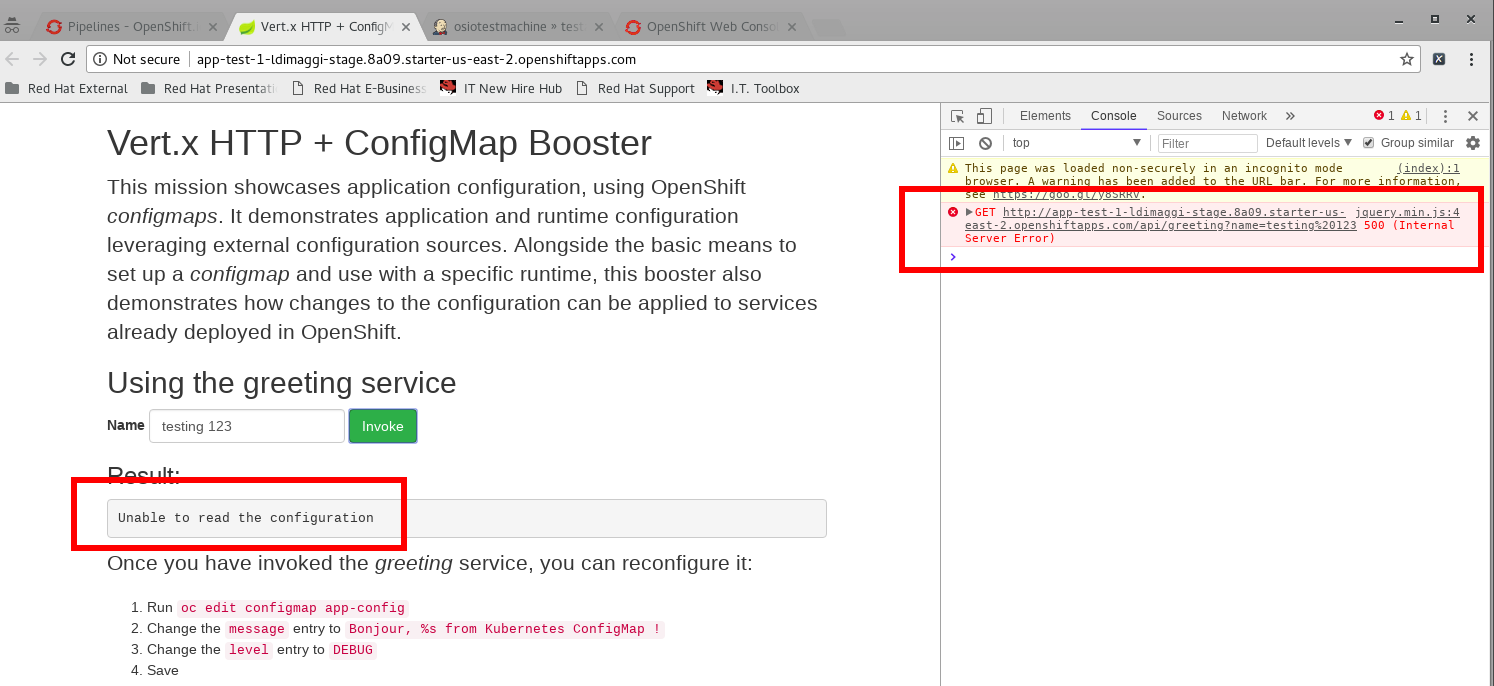Select the Vert.x HTTP + ConfigMap tab
This screenshot has width=1494, height=686.
coord(323,27)
